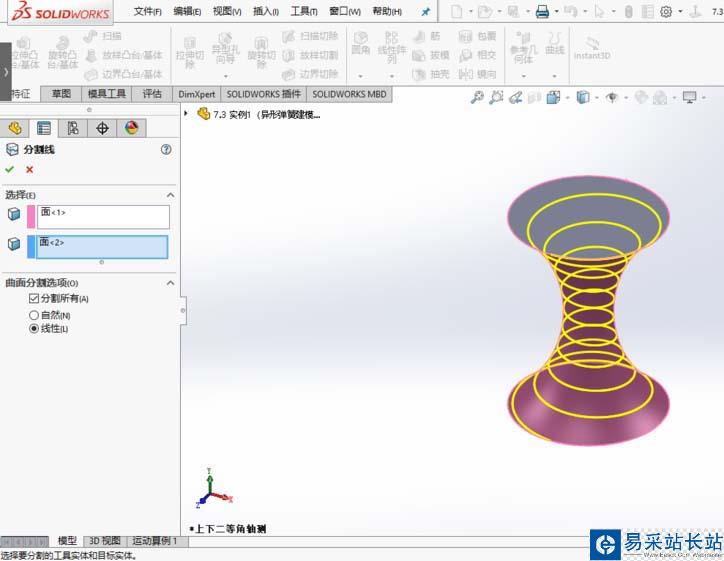Expand the 7.3 实例1 flyout tree arrow
Screen dimensions: 724x561
(186, 113)
